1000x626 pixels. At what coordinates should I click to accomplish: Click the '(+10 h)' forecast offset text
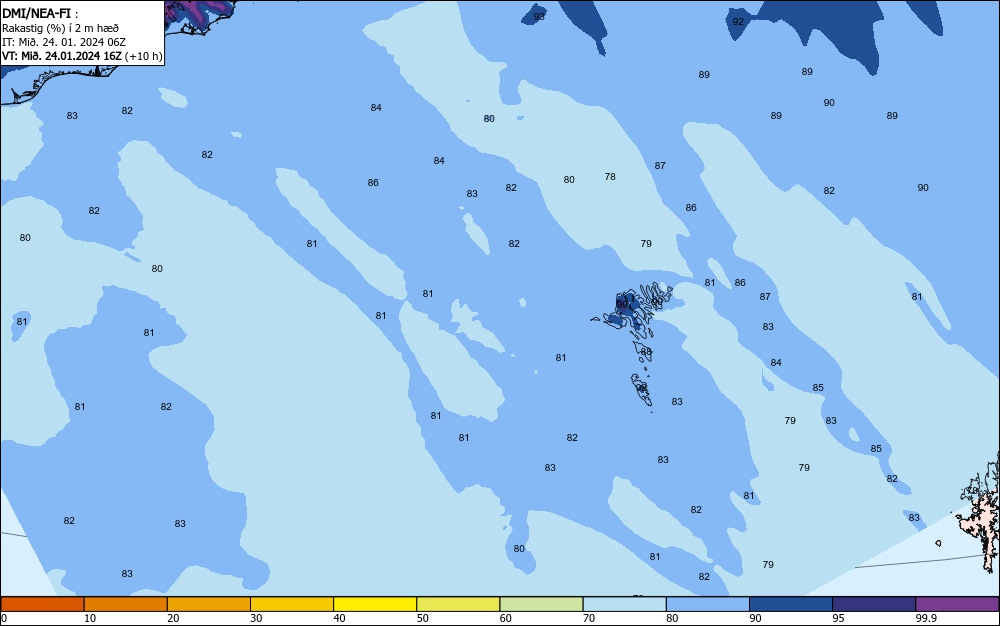coord(143,56)
